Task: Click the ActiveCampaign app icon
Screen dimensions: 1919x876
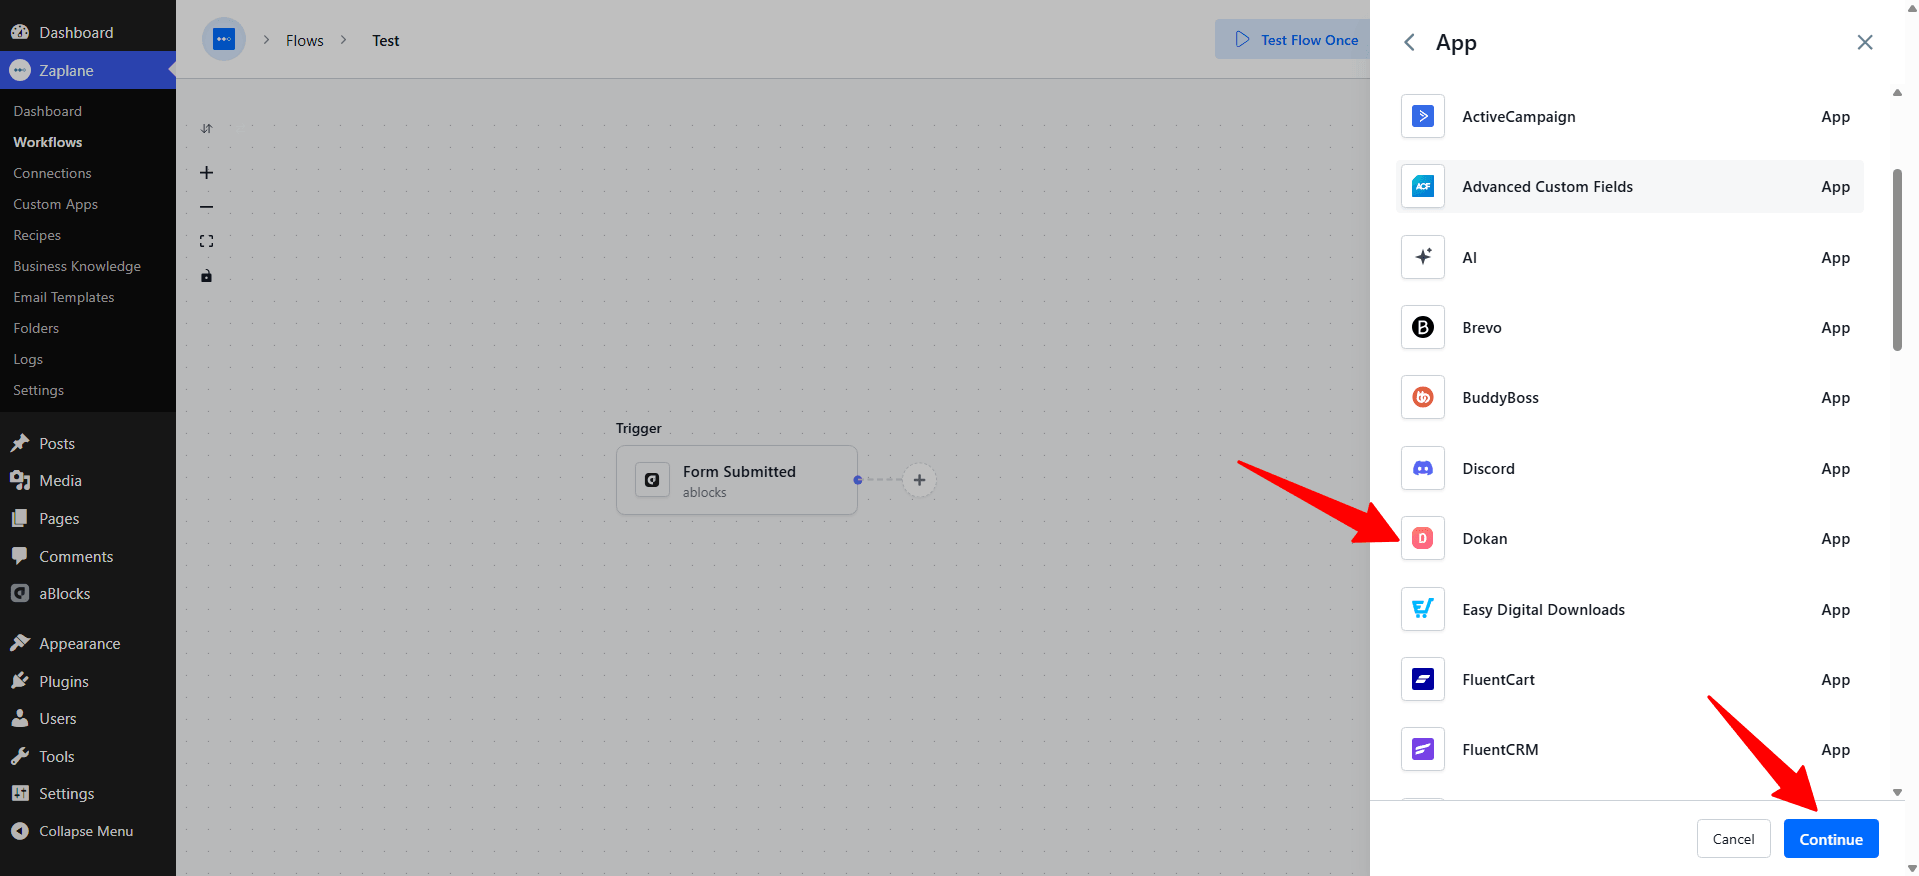Action: pyautogui.click(x=1422, y=117)
